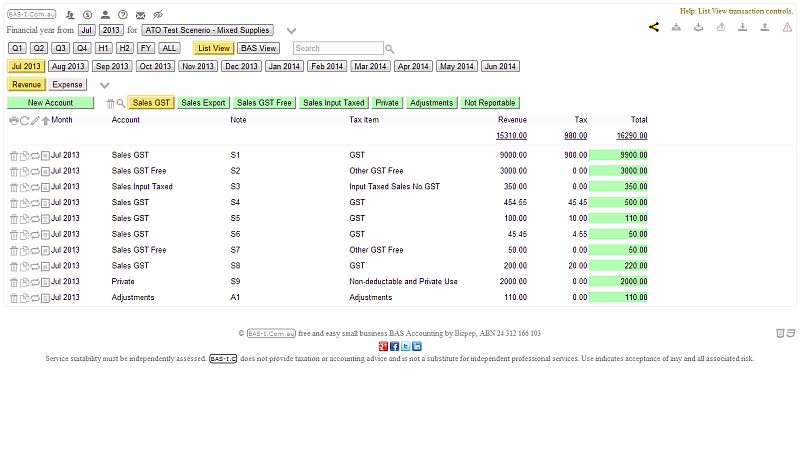
Task: Click the New Account button
Action: point(50,103)
